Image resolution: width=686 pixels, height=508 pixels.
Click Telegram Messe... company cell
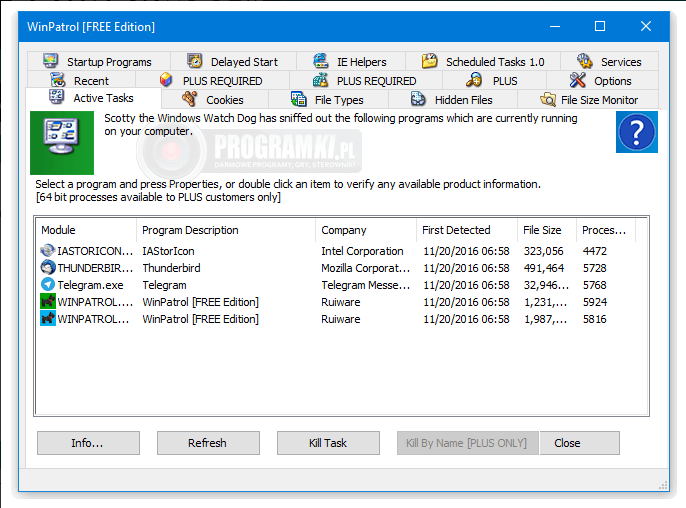(x=365, y=285)
